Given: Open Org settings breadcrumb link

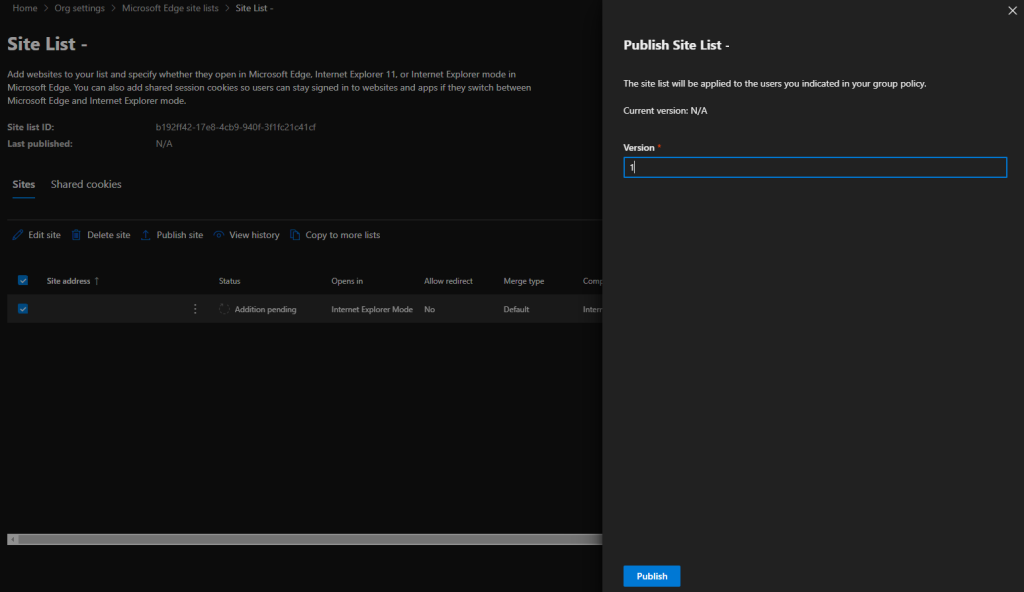Looking at the screenshot, I should pos(80,8).
